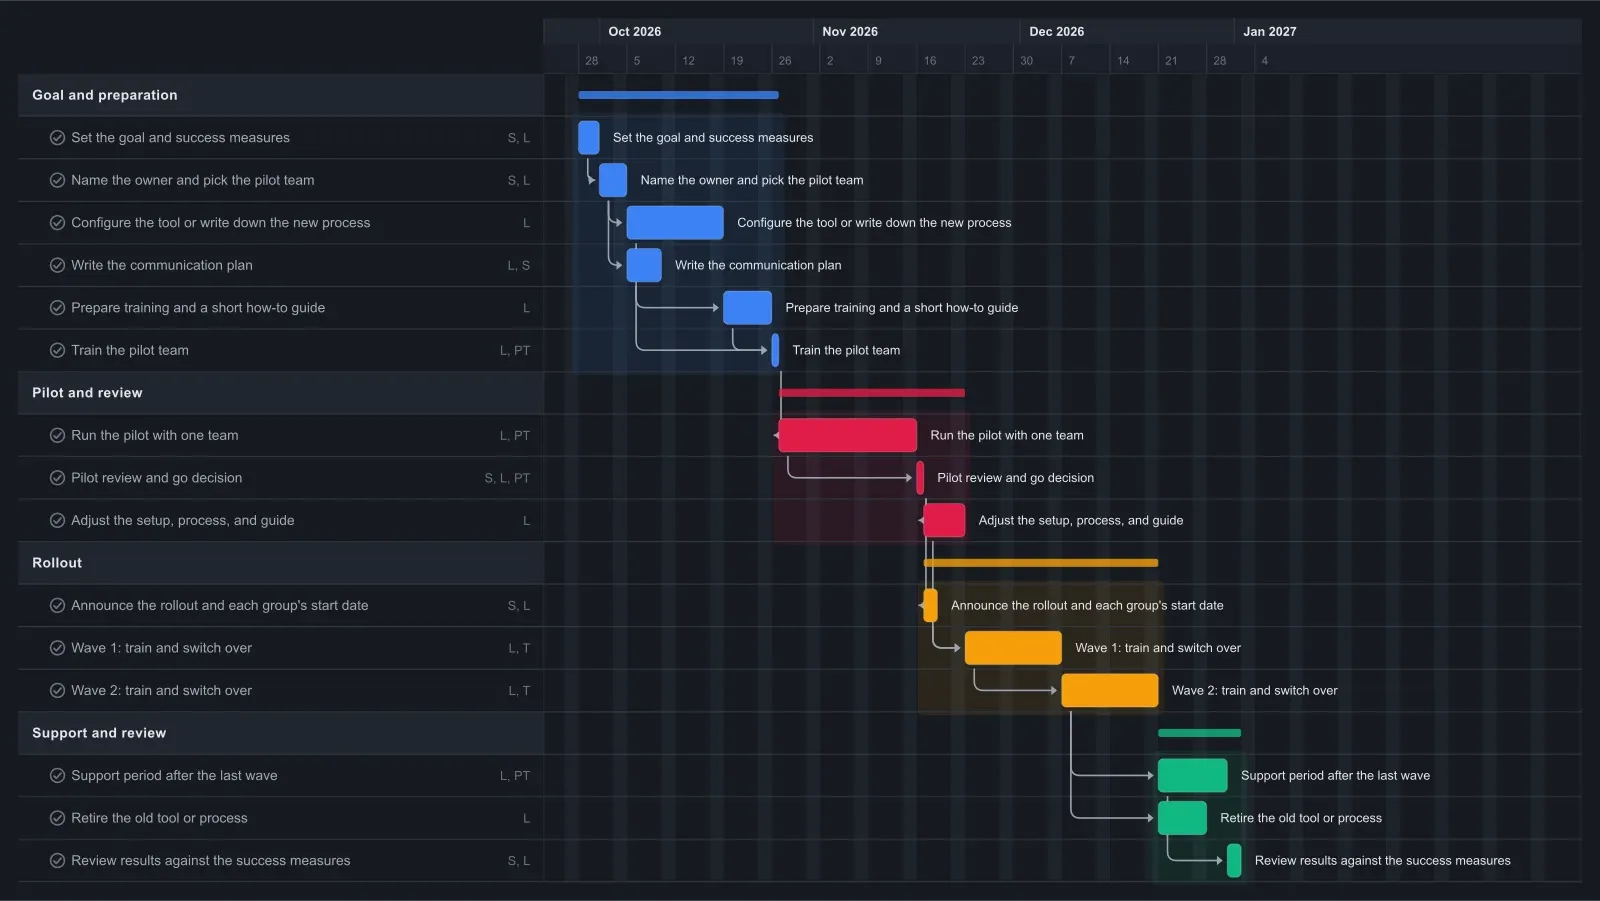Viewport: 1600px width, 901px height.
Task: Click the check icon for Wave 1: train and switch over
Action: 57,648
